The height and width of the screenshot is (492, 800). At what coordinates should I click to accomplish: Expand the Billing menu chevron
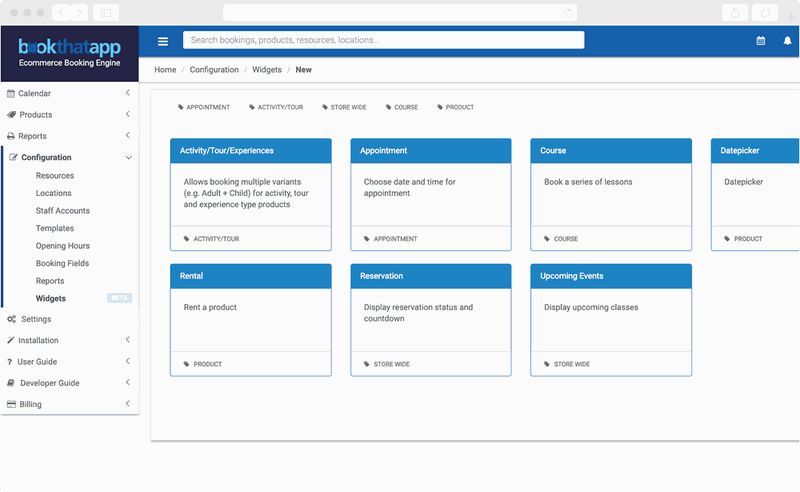pos(128,404)
